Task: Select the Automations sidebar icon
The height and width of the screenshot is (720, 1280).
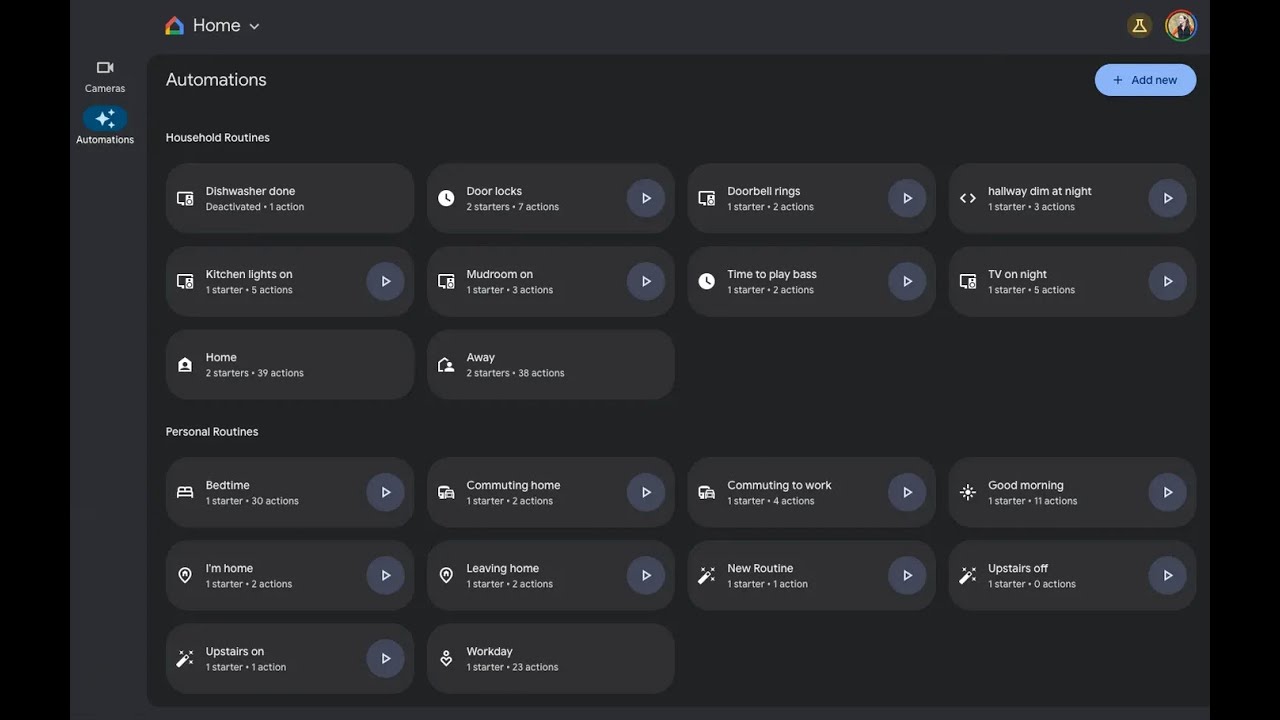Action: [105, 120]
